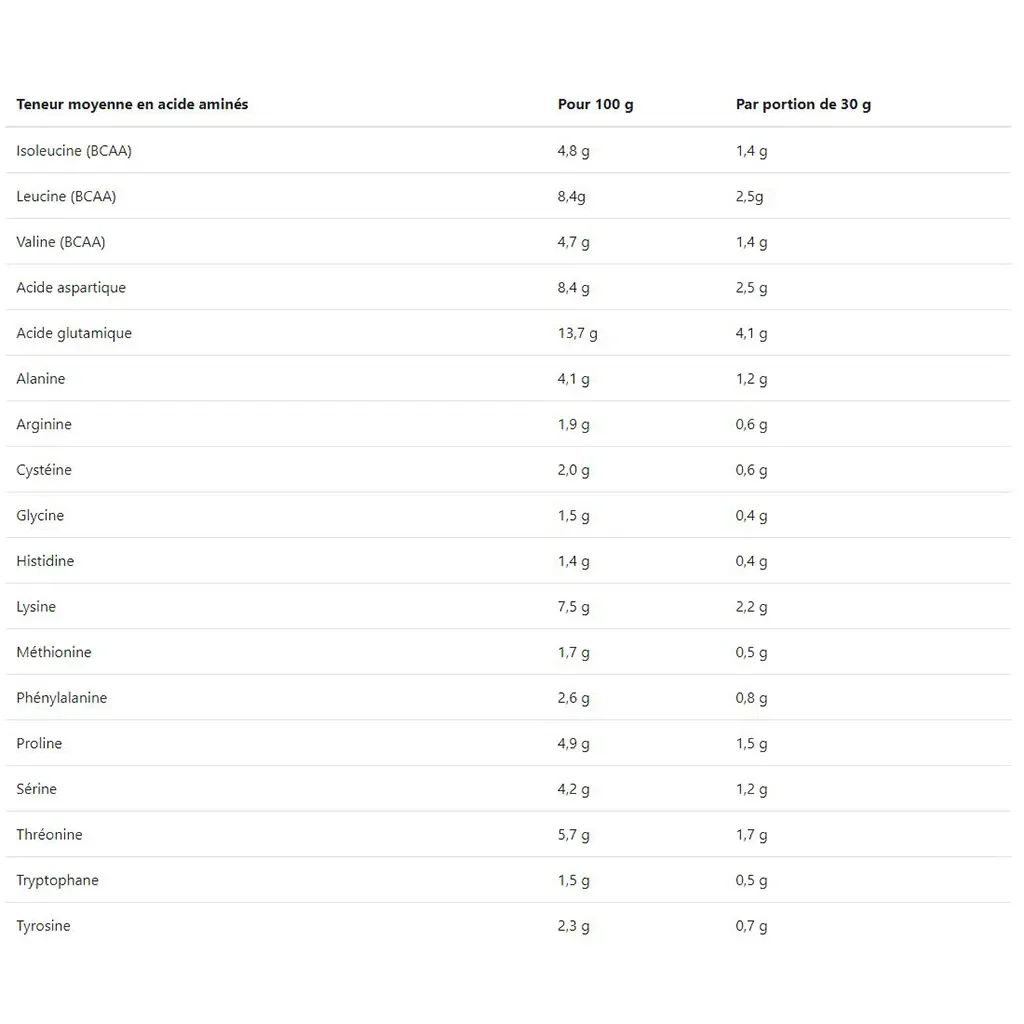The width and height of the screenshot is (1024, 1024).
Task: Click the 'Par portion de 30 g' header
Action: pos(803,104)
